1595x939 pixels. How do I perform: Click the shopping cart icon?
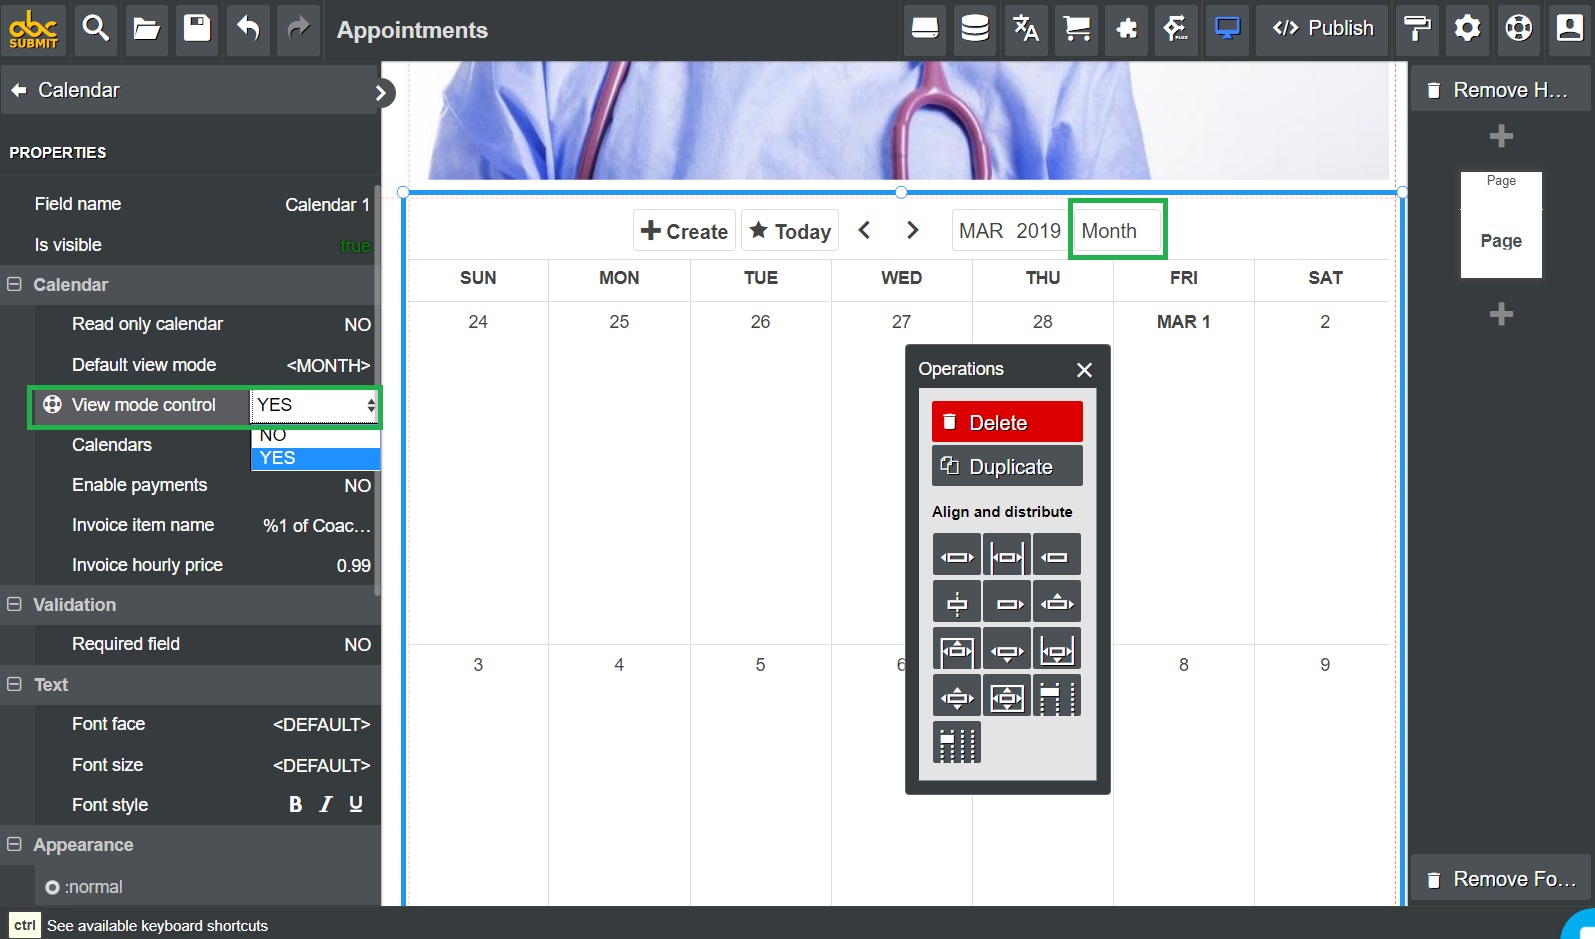pyautogui.click(x=1076, y=29)
